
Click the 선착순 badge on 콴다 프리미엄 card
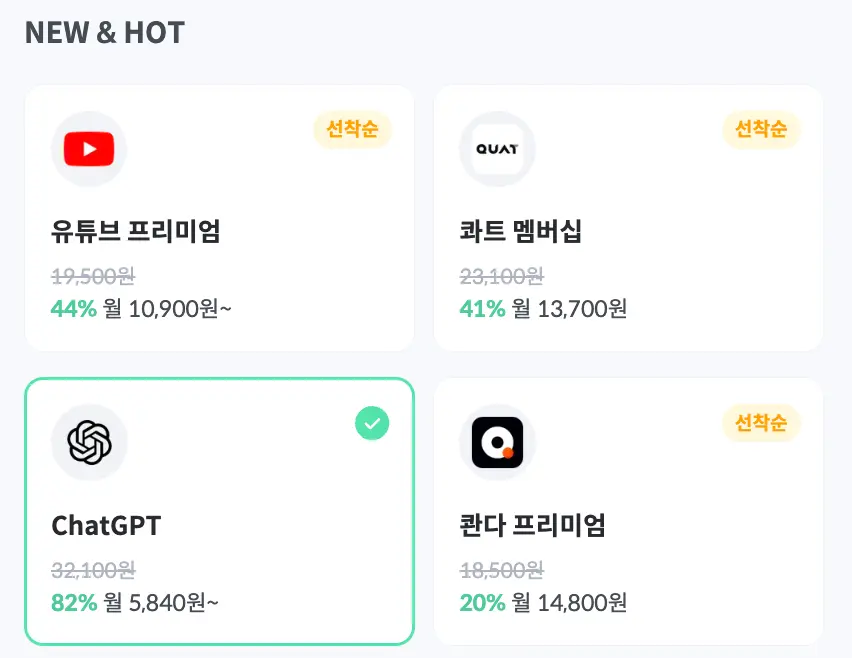point(761,424)
